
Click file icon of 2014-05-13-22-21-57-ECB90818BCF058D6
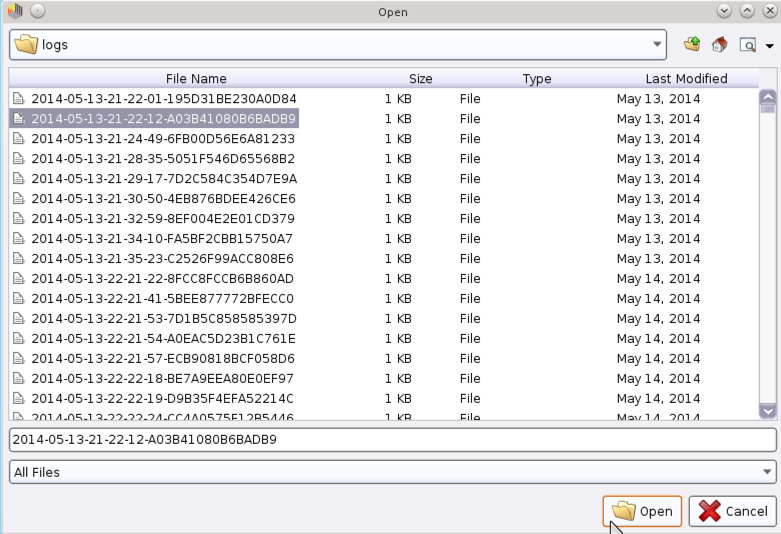[x=18, y=359]
